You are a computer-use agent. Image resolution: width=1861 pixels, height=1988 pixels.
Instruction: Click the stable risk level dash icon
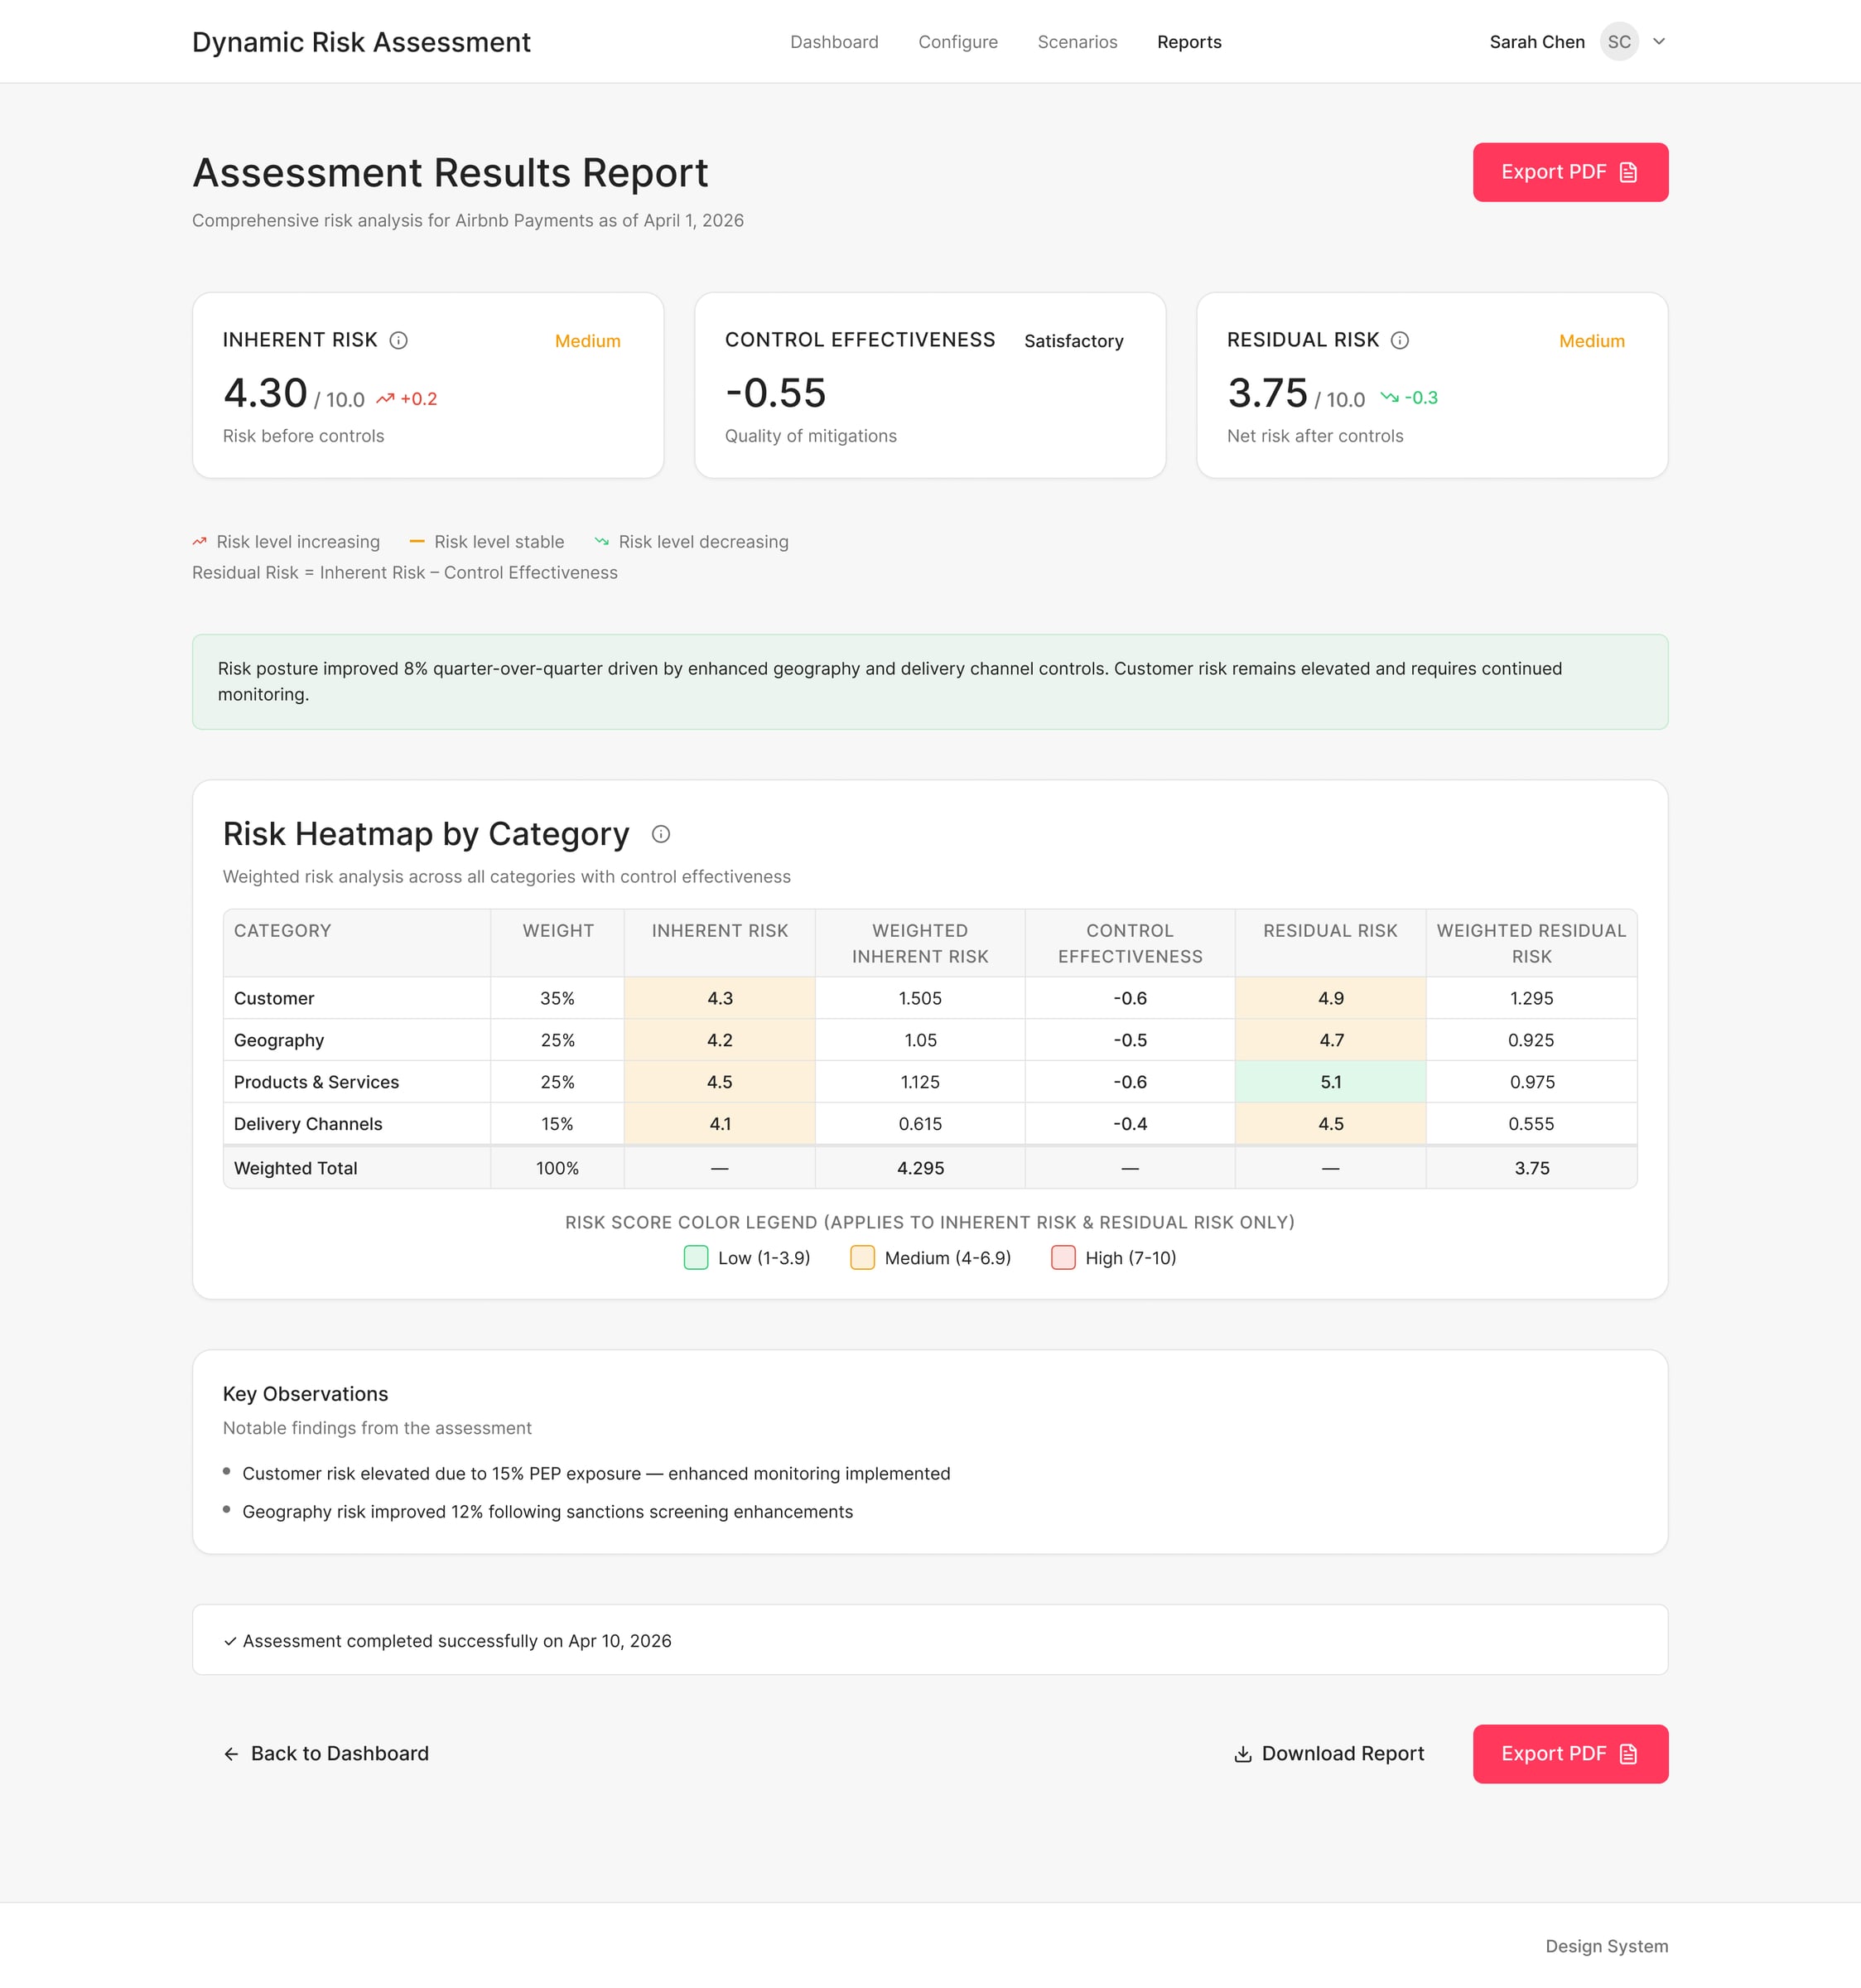point(417,541)
